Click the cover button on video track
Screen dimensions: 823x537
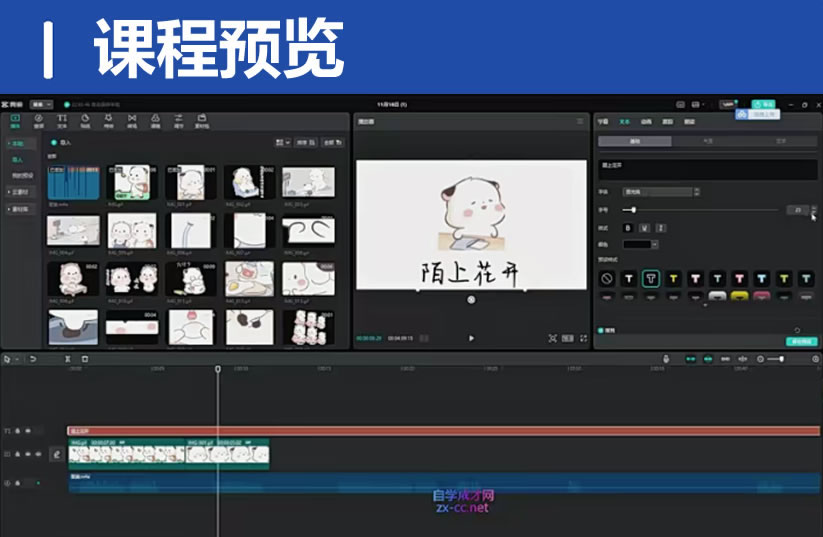[57, 455]
